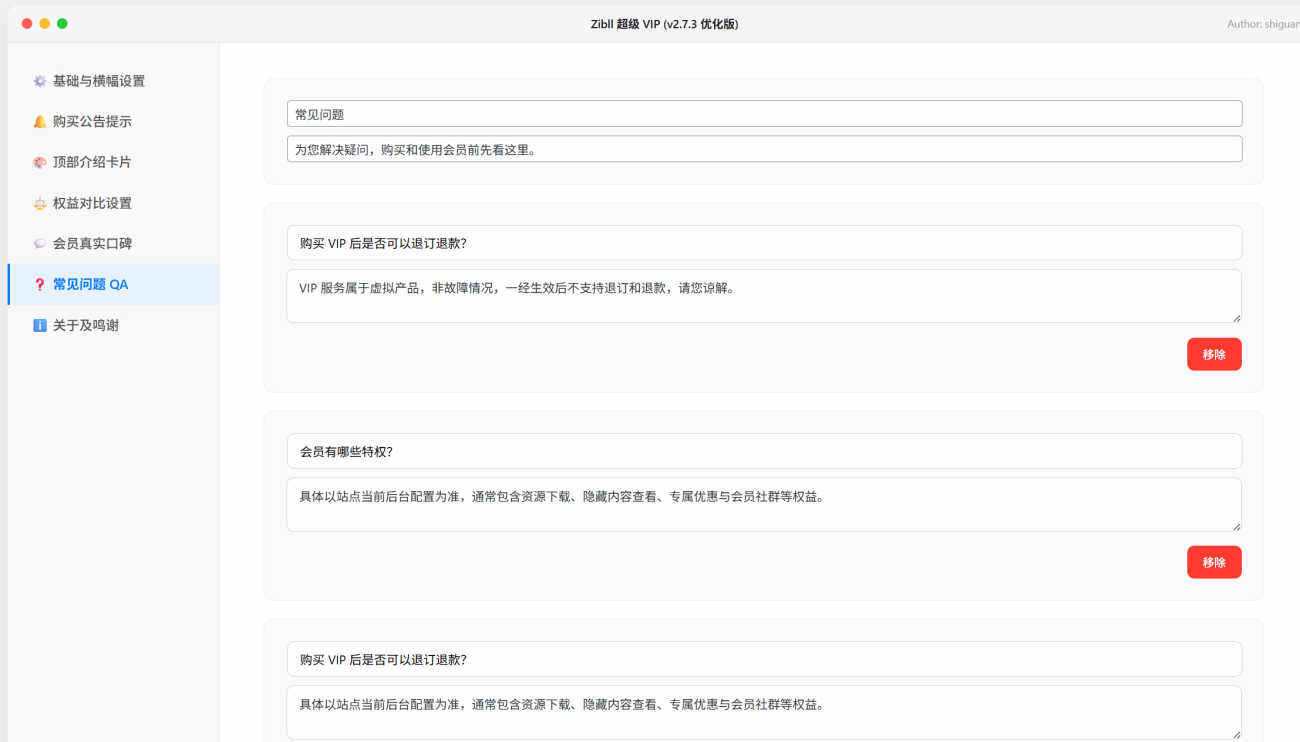Switch to the 关于及鸣谢 section
This screenshot has width=1300, height=742.
[x=86, y=326]
